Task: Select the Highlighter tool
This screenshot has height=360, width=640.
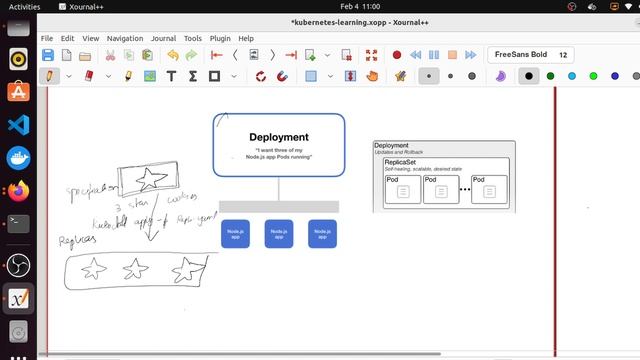Action: coord(129,76)
